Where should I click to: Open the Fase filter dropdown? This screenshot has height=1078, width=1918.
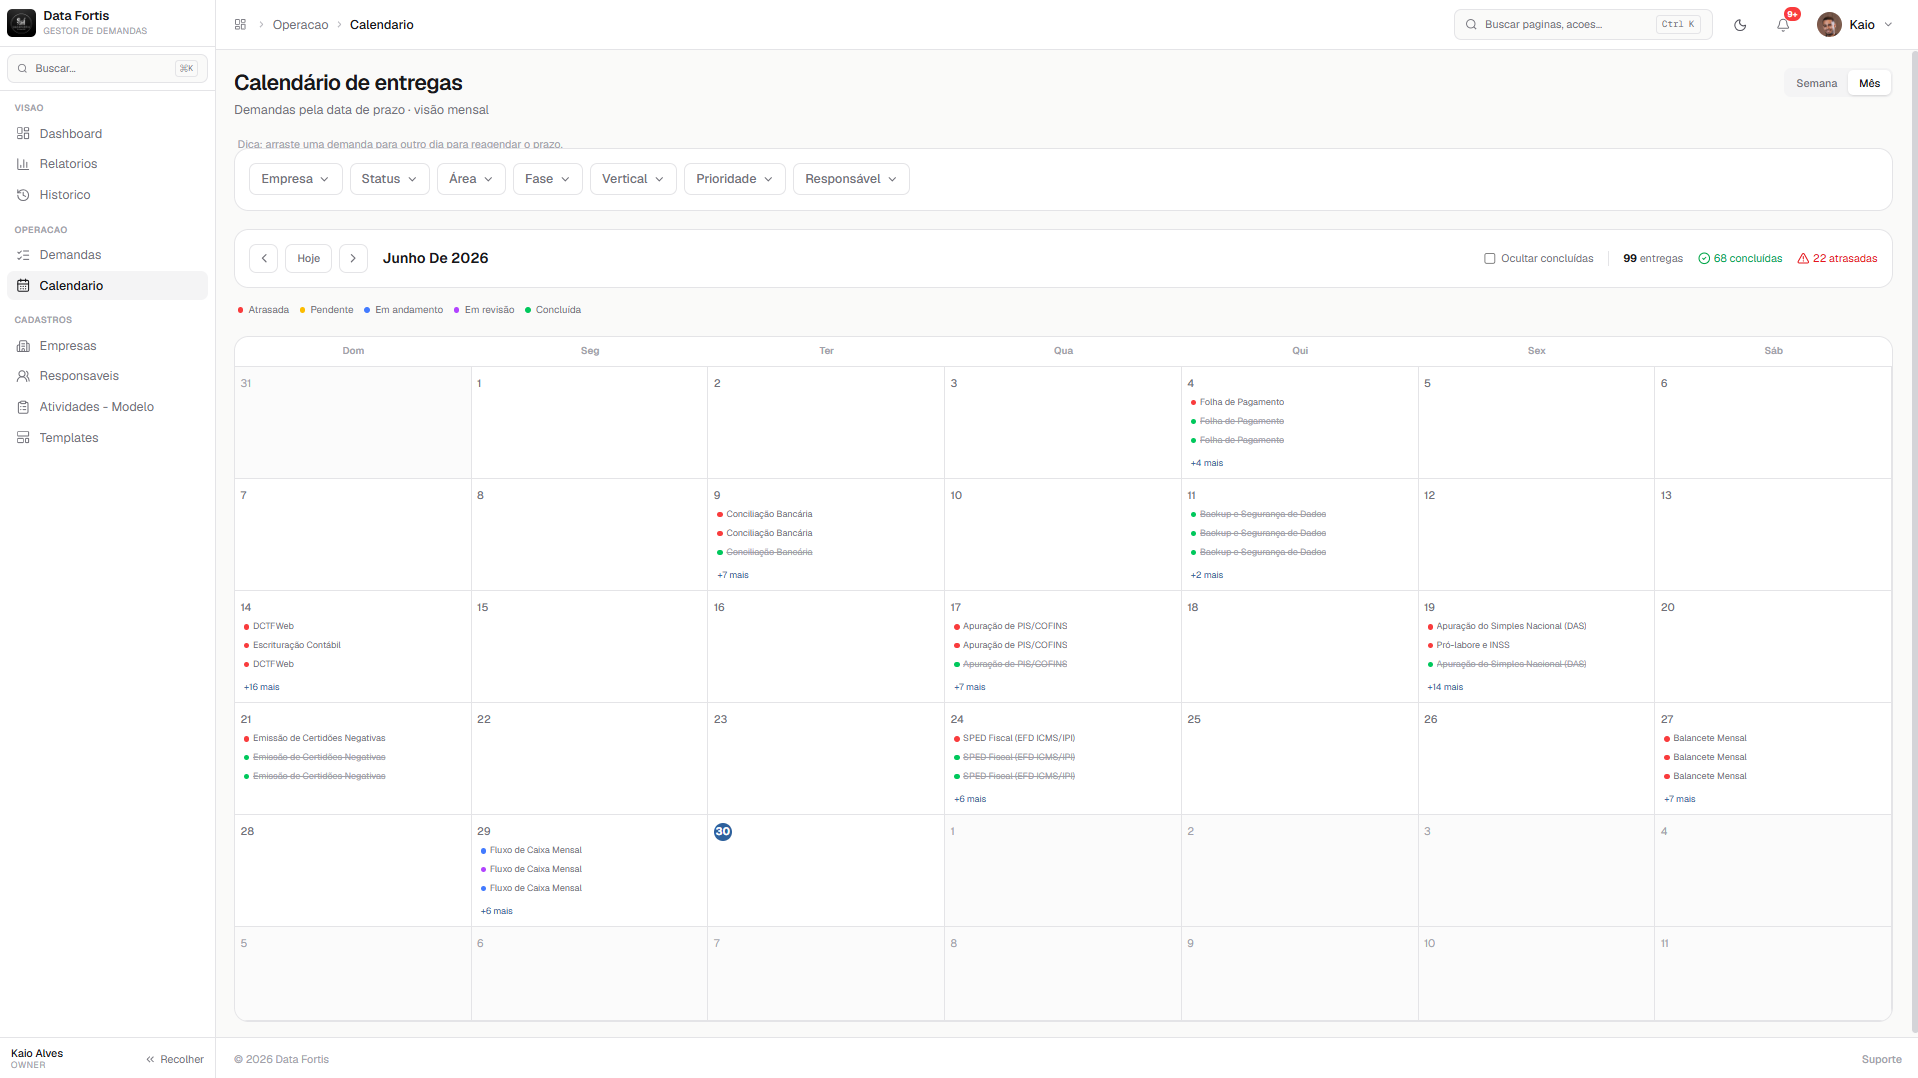[x=547, y=179]
